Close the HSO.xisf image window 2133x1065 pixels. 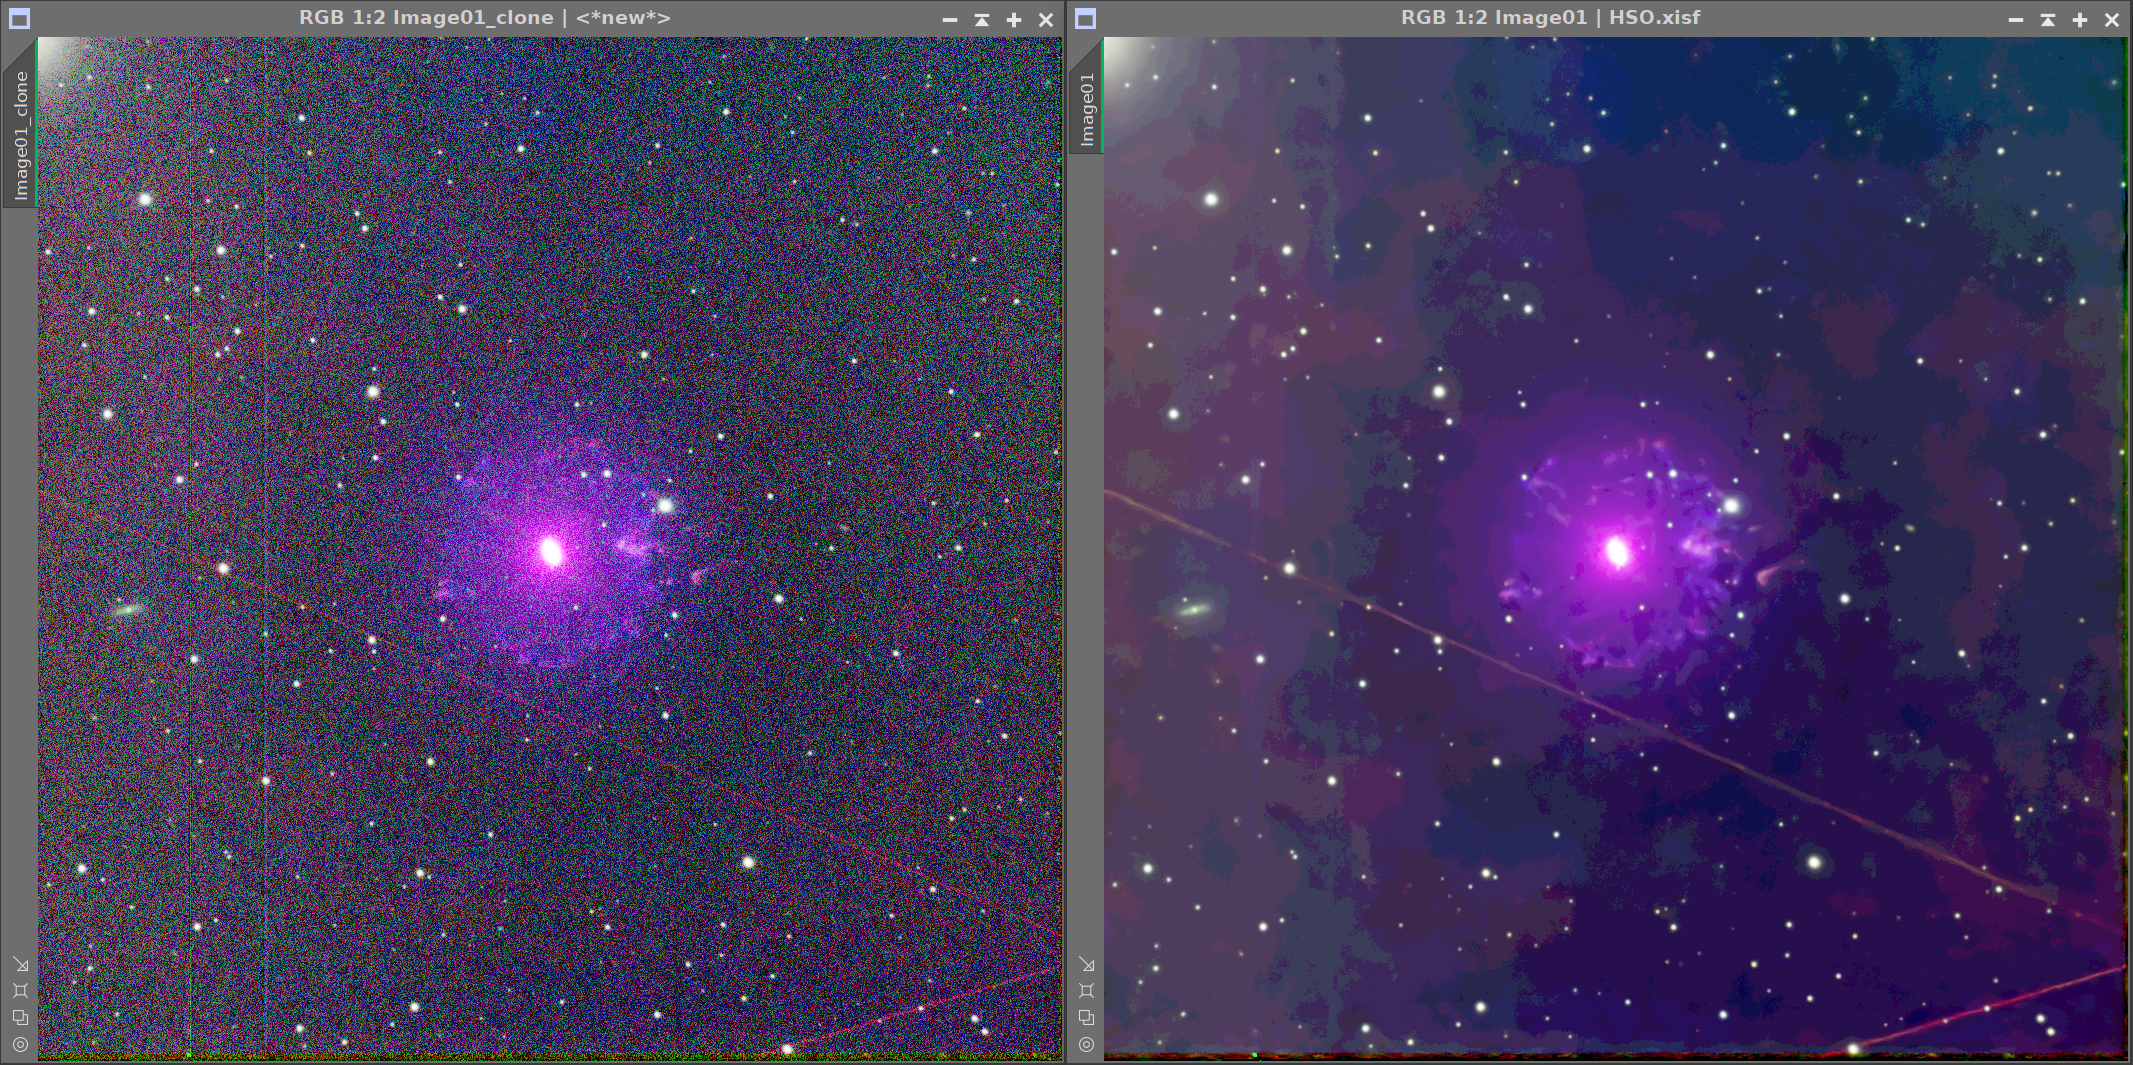pos(2112,19)
